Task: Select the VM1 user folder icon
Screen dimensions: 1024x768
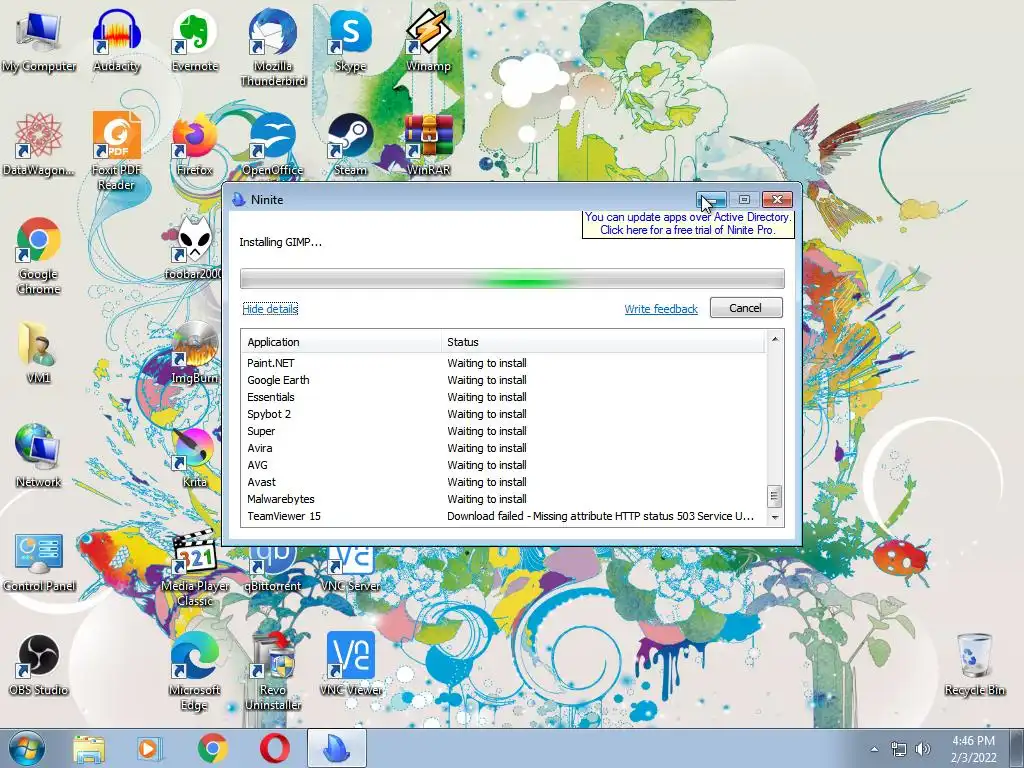Action: pyautogui.click(x=39, y=352)
